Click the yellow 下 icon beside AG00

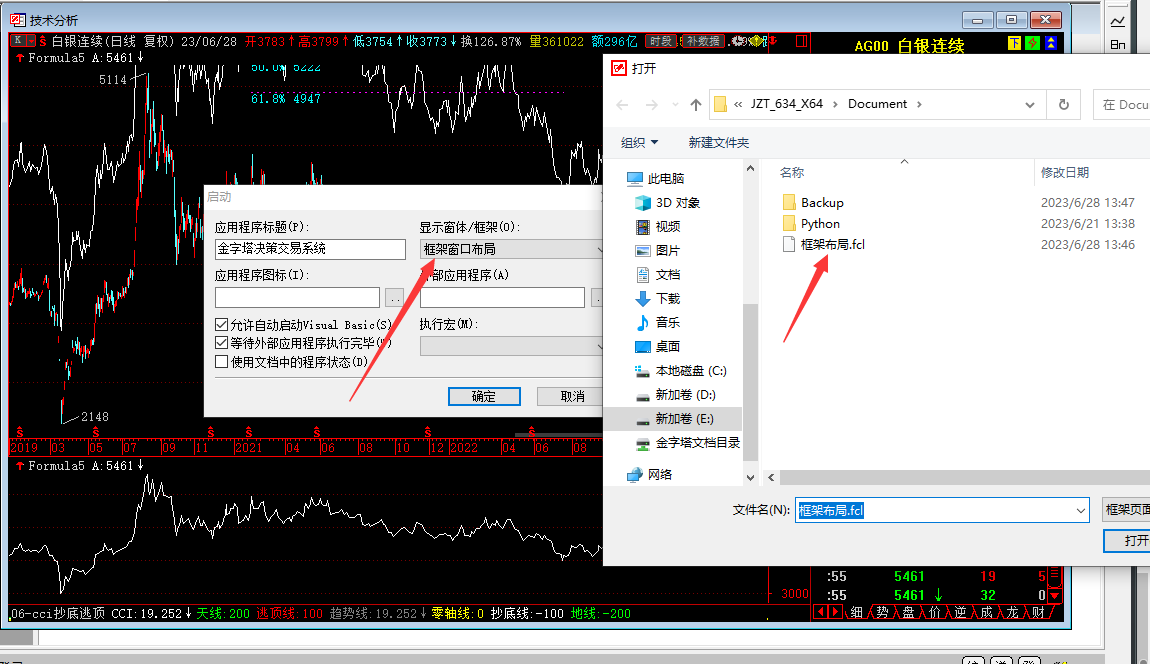1014,43
